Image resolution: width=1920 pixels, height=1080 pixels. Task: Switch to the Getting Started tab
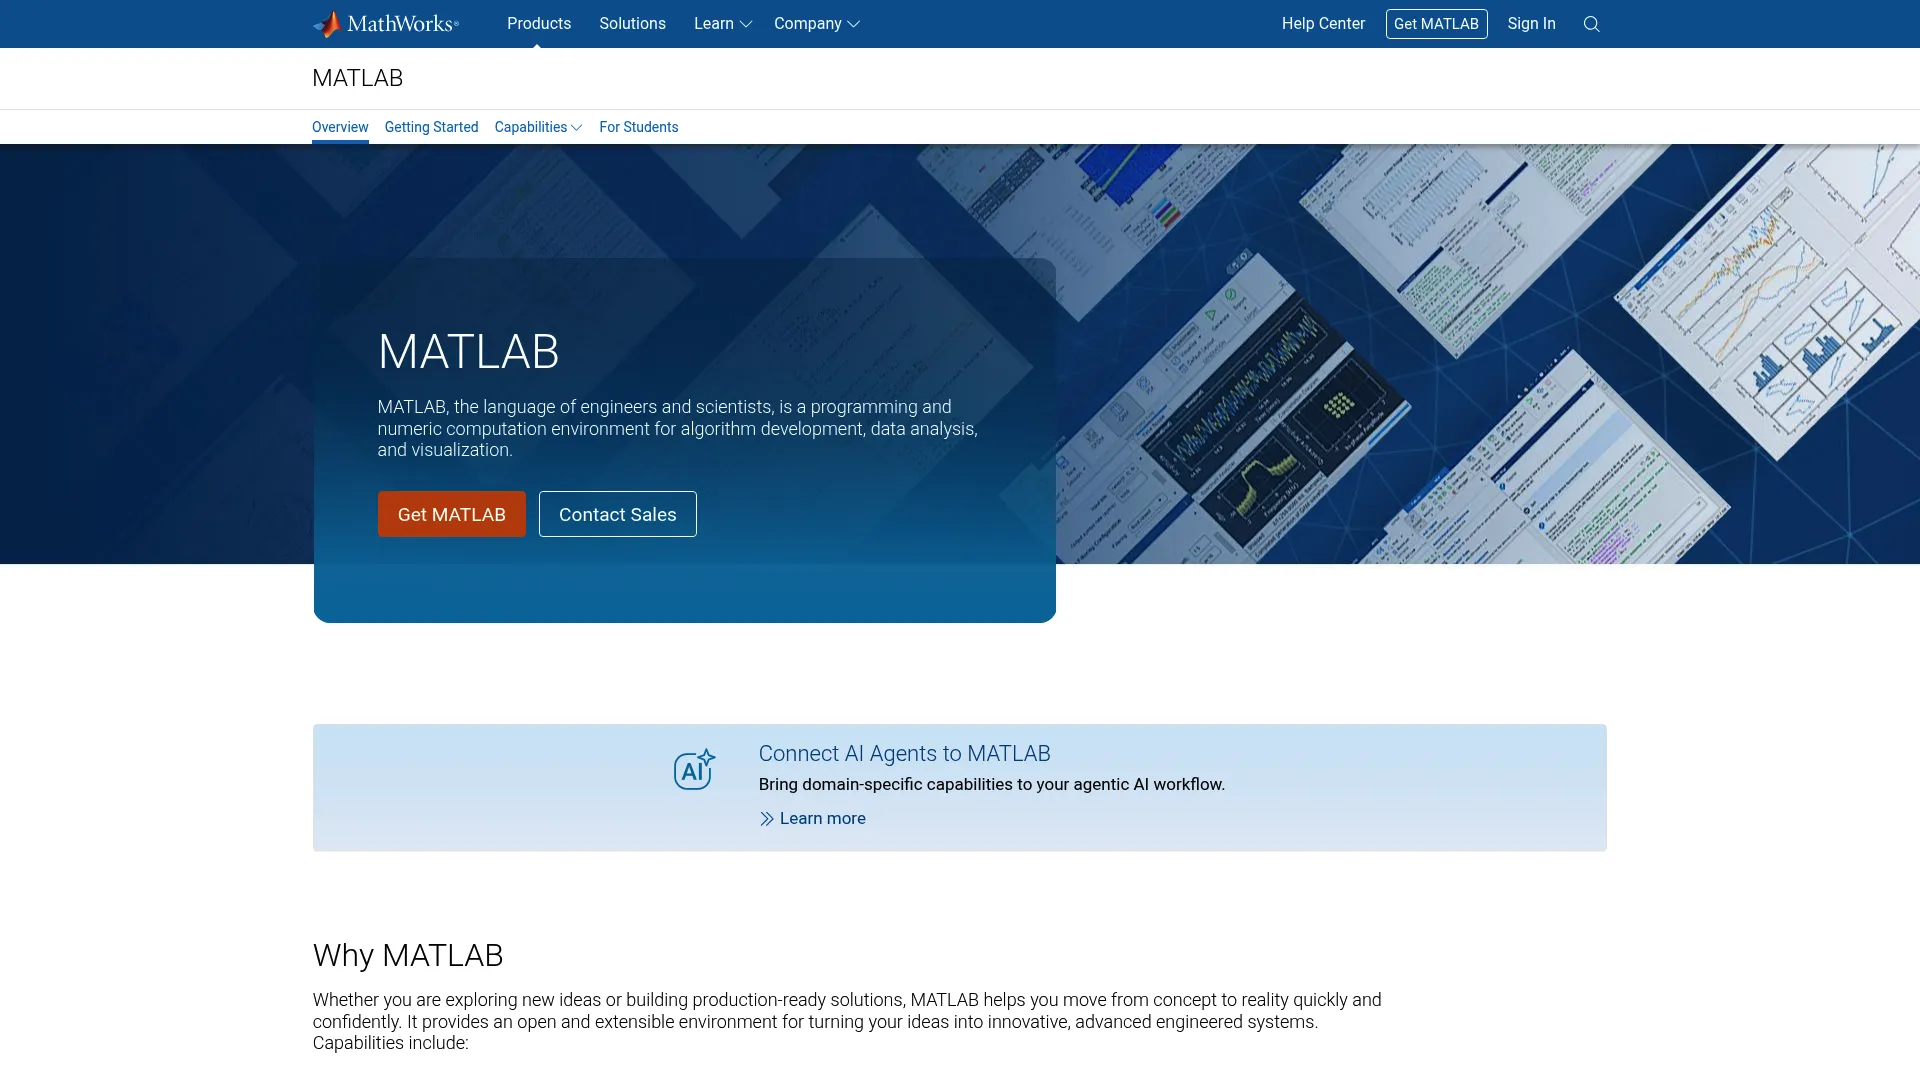tap(431, 127)
